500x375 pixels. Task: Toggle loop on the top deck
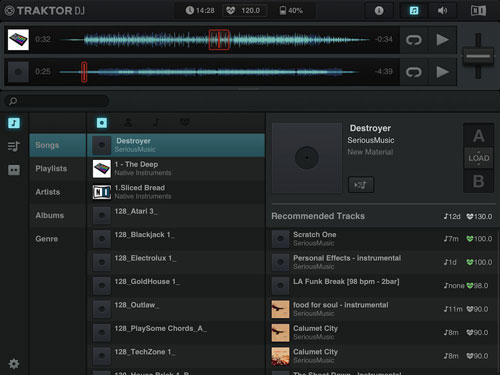pyautogui.click(x=414, y=40)
